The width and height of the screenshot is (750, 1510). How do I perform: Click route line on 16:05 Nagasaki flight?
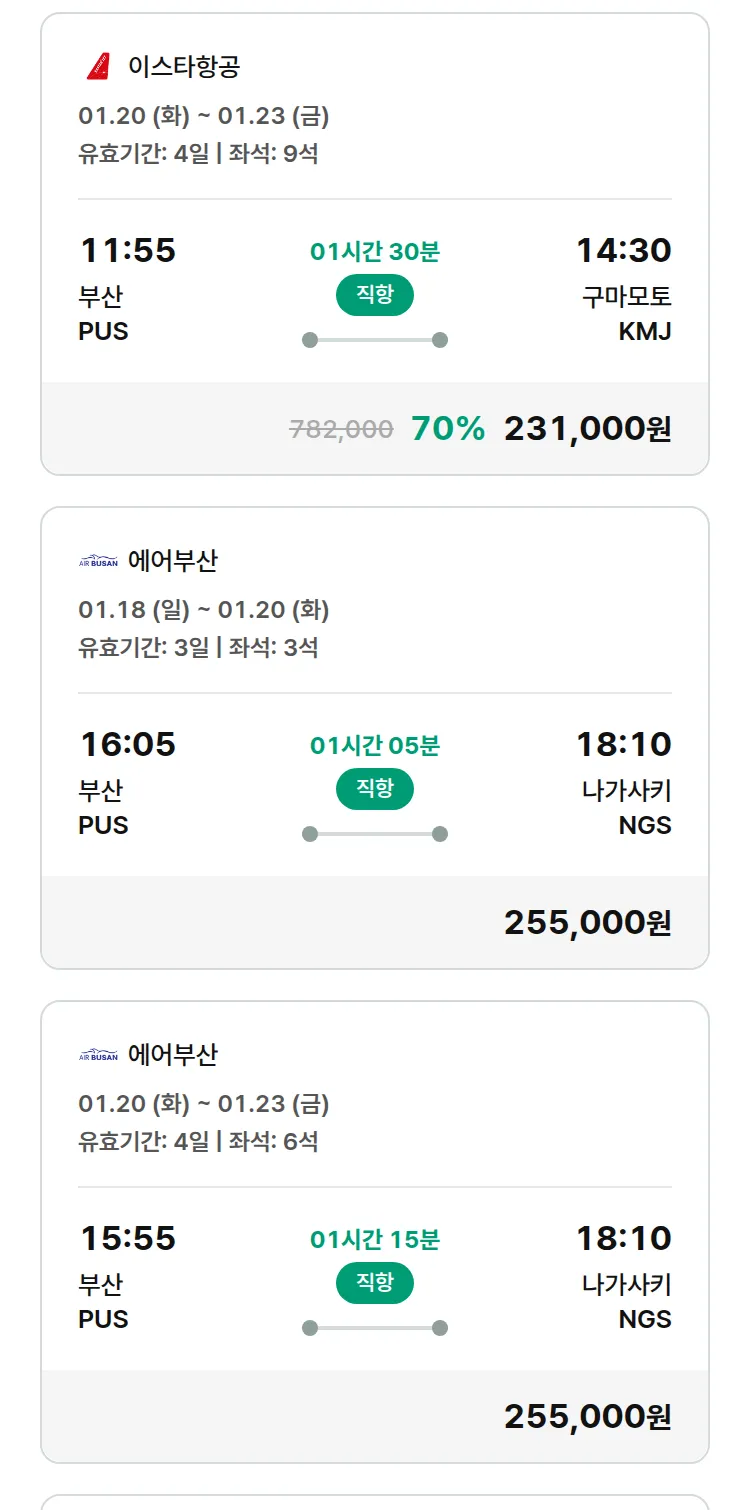pos(374,834)
